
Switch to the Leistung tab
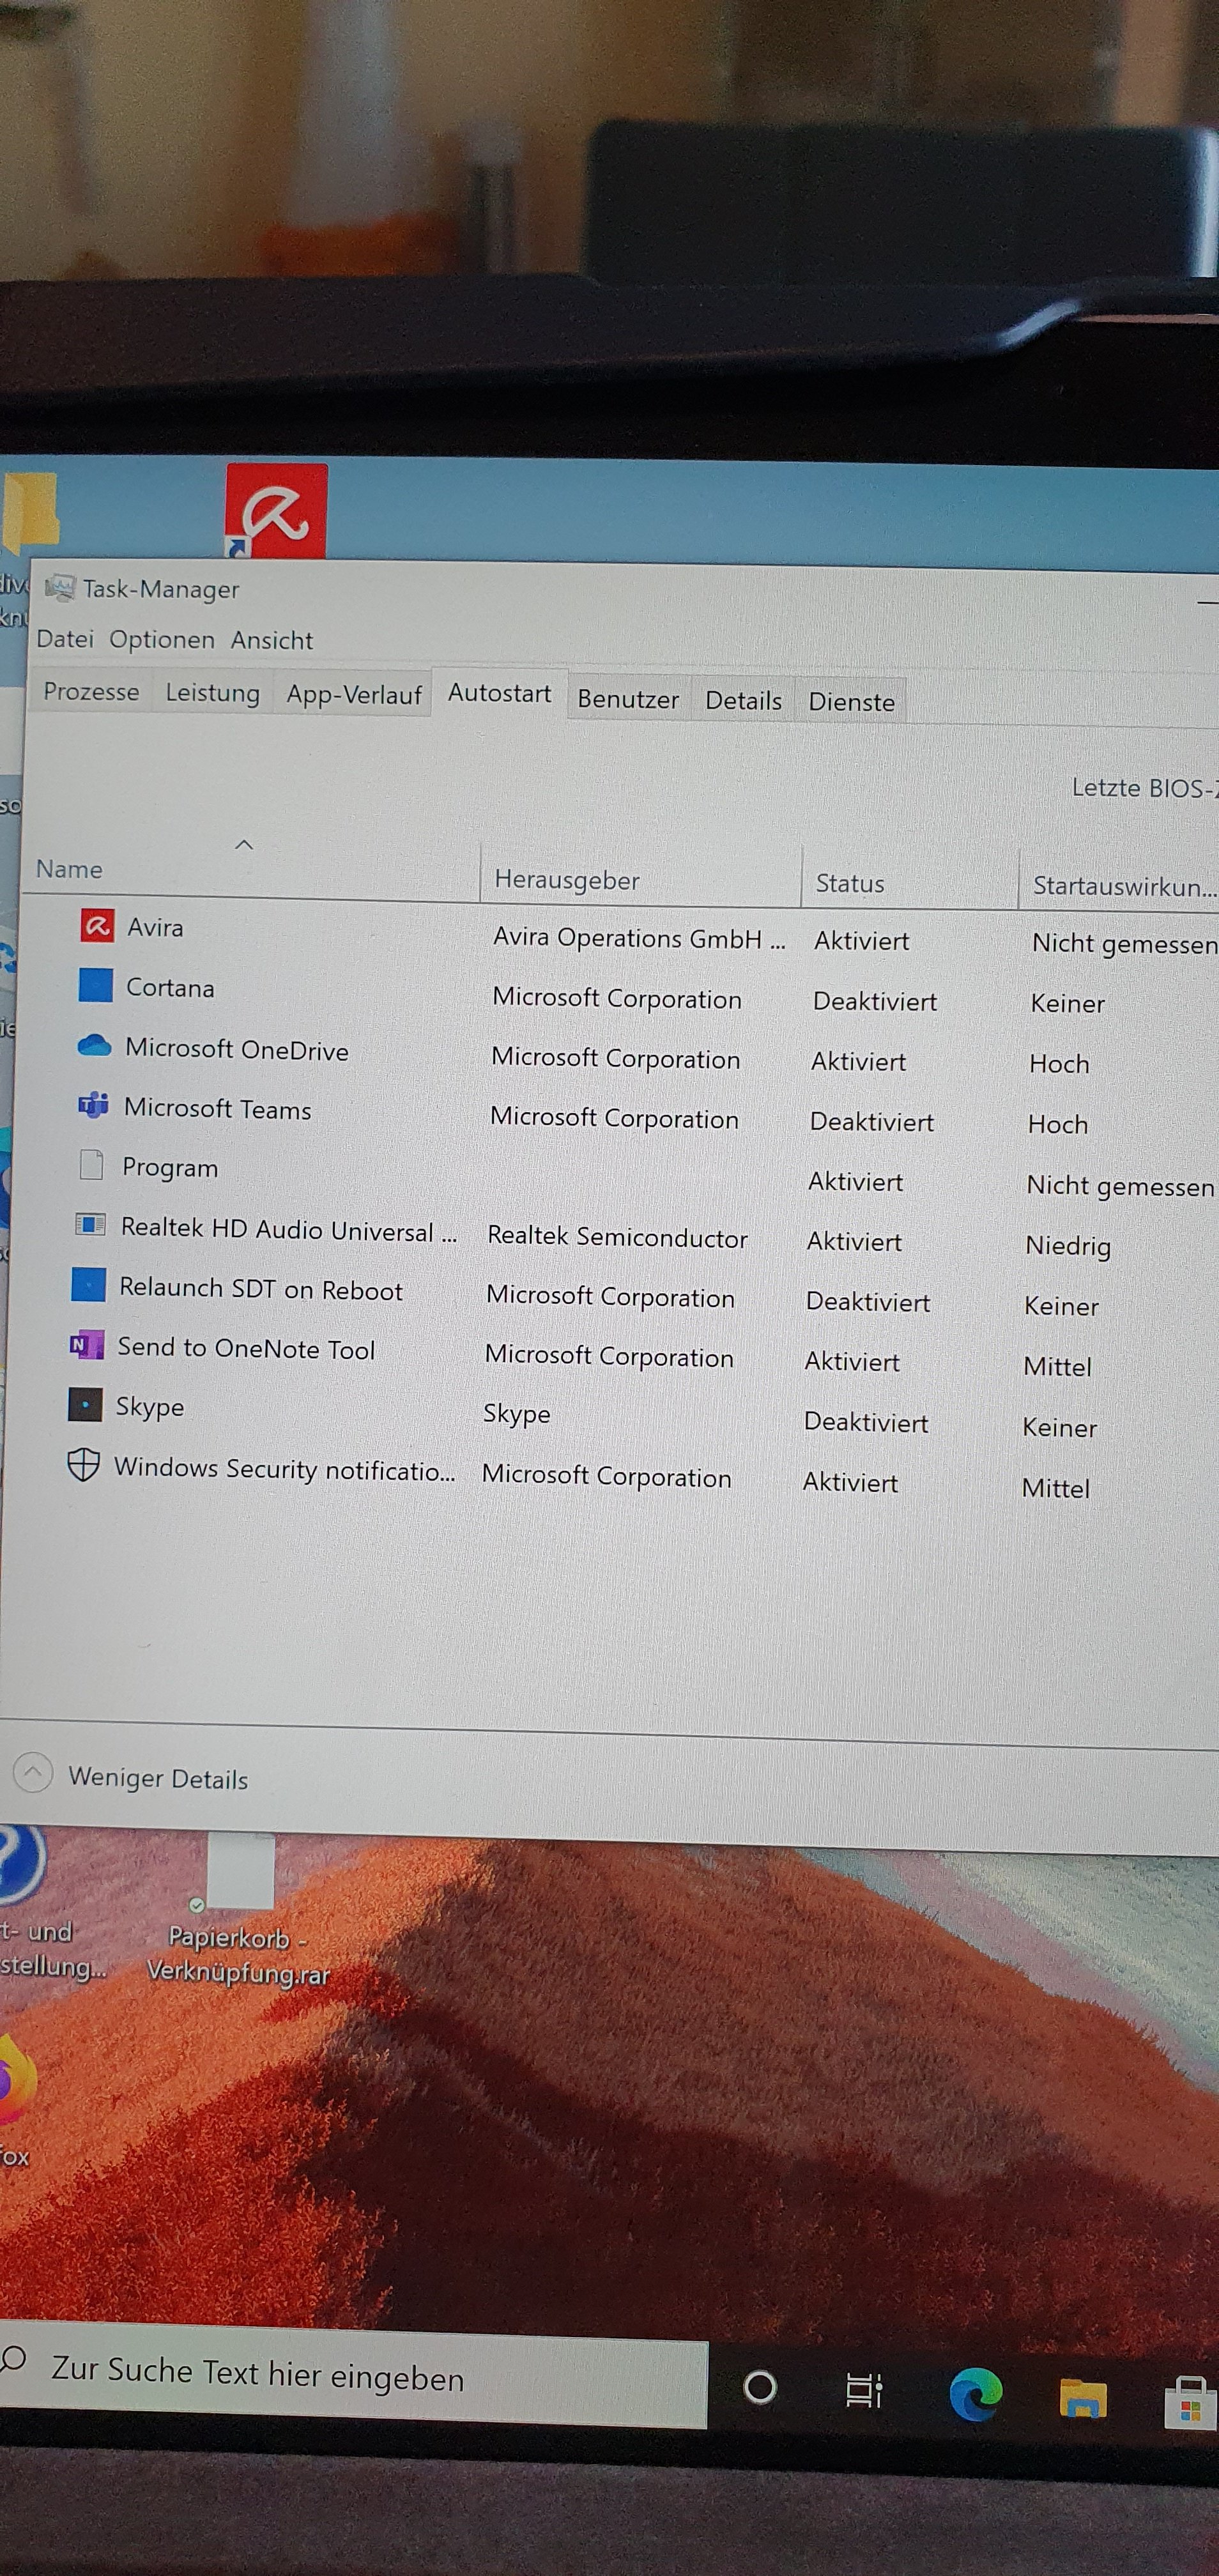(213, 694)
